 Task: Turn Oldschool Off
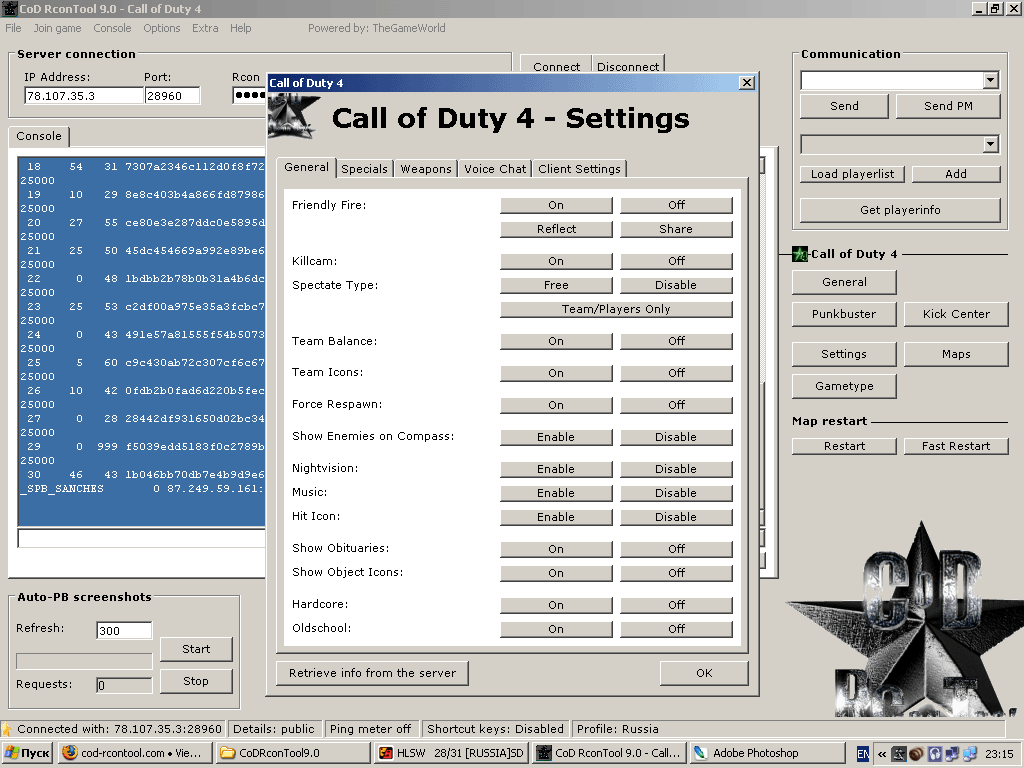[677, 629]
